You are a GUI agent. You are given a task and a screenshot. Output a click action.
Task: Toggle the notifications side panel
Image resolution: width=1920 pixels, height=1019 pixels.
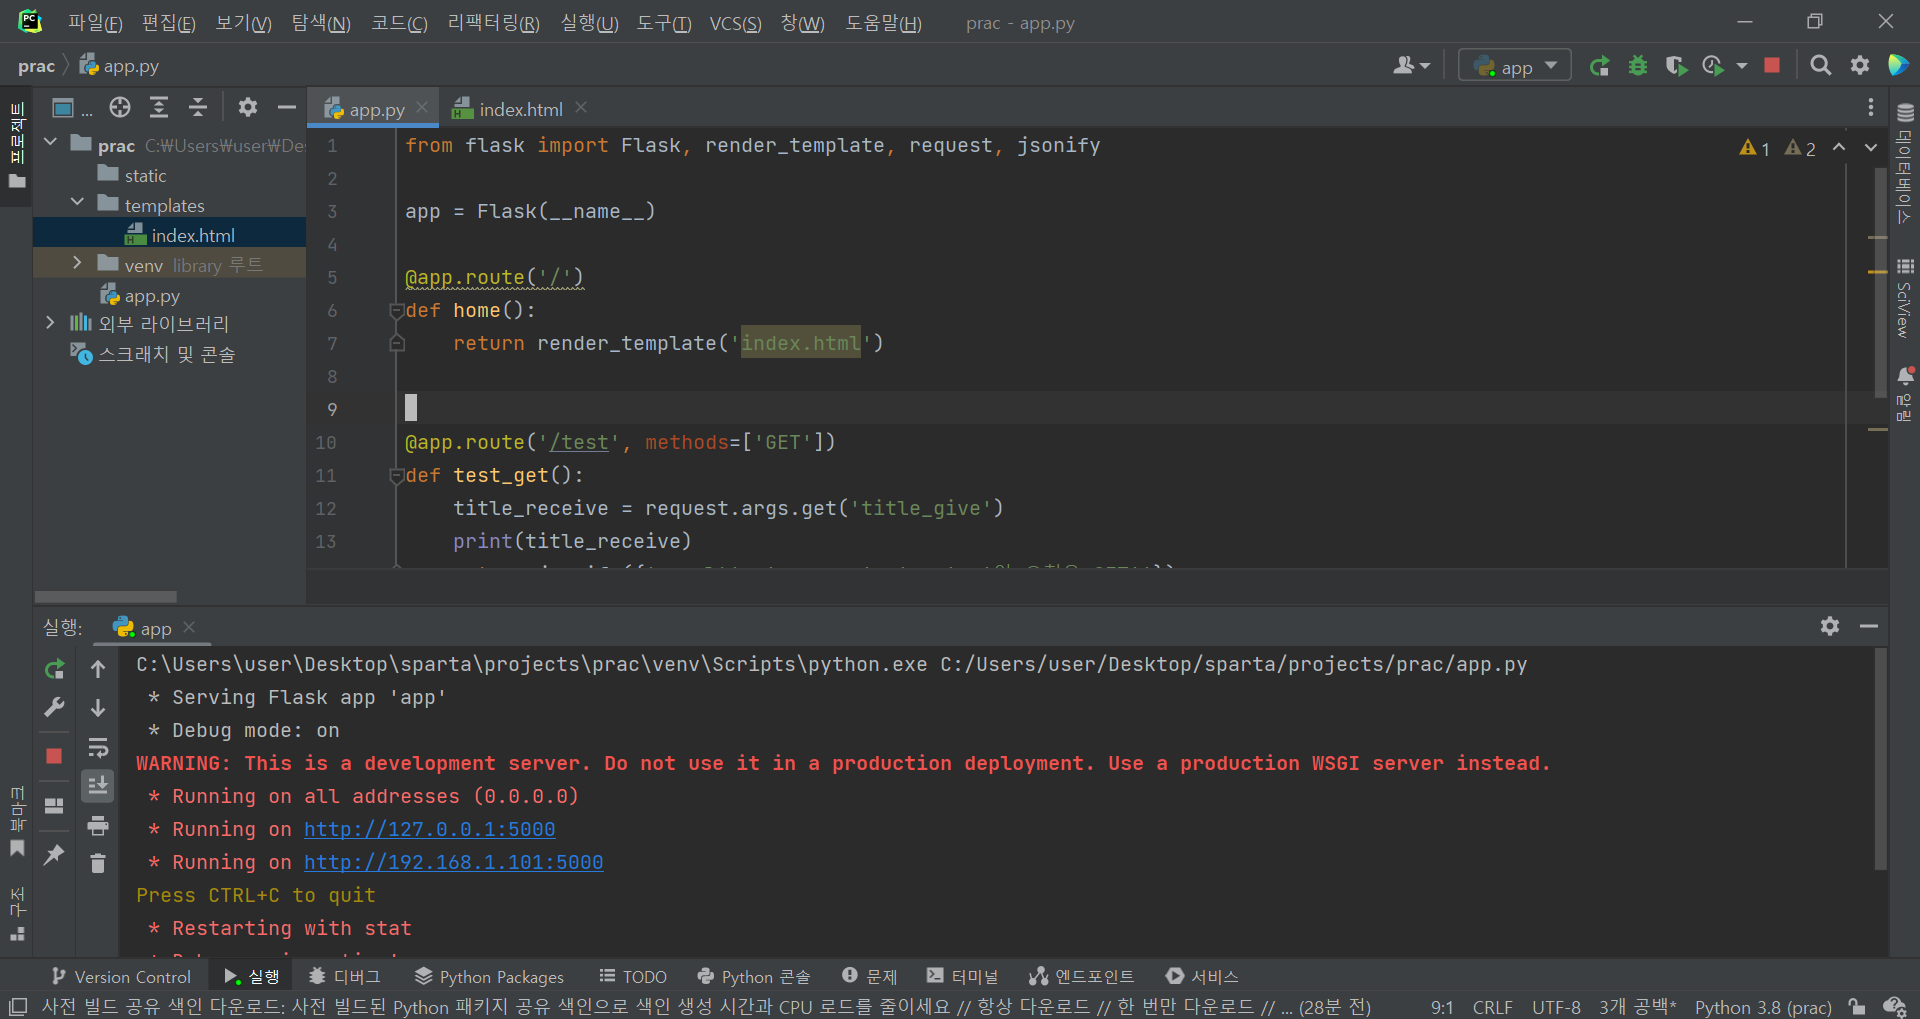pyautogui.click(x=1905, y=395)
